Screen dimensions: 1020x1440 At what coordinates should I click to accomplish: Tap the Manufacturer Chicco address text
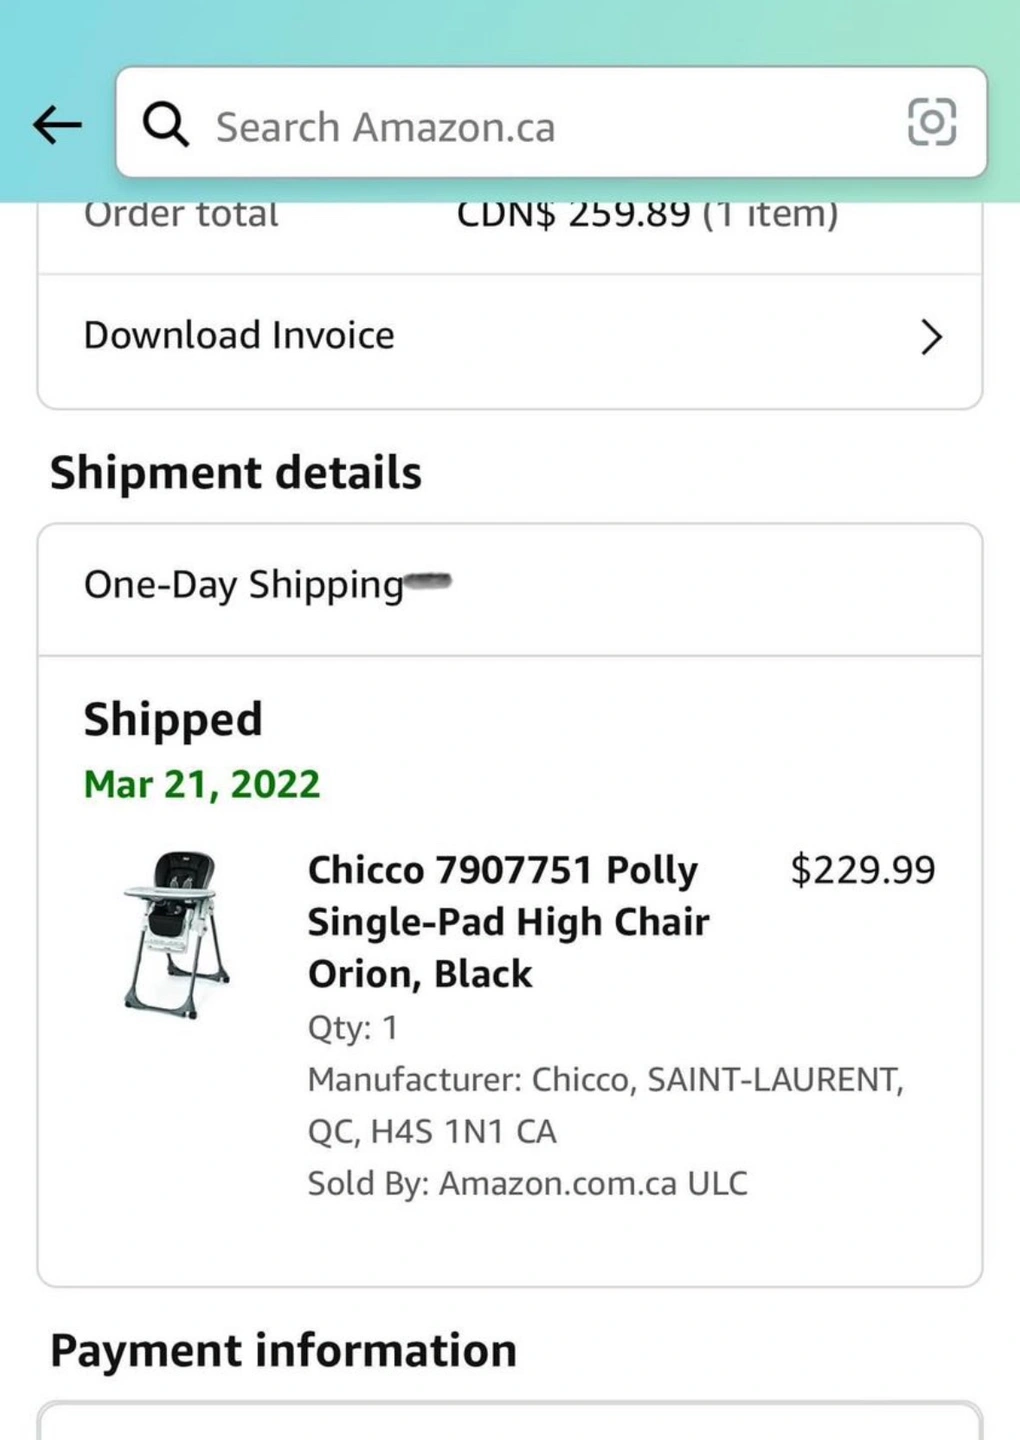(x=605, y=1106)
